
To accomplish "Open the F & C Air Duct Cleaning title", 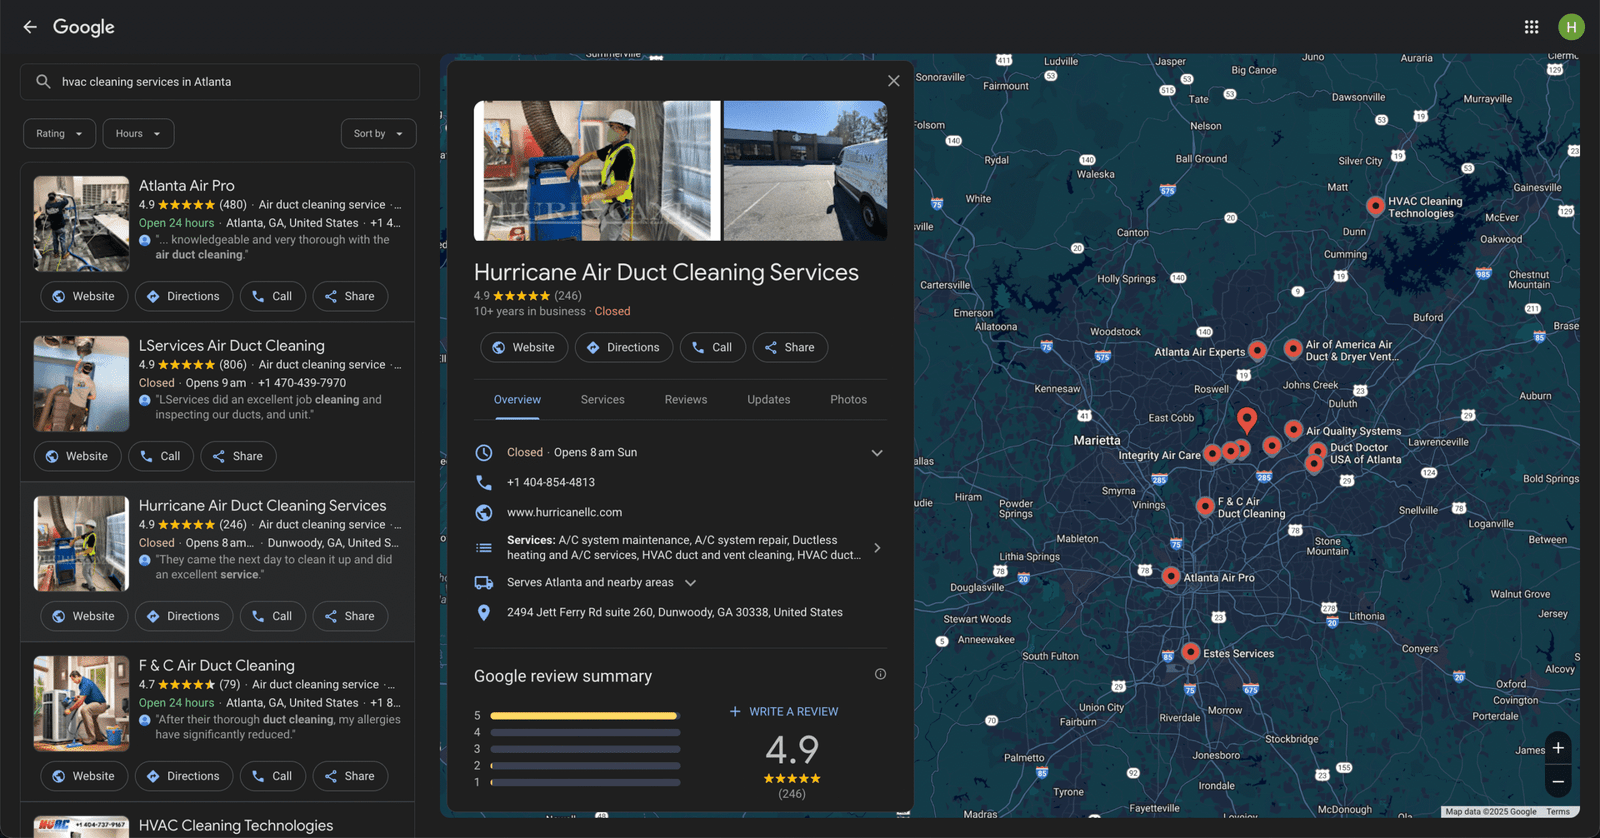I will pyautogui.click(x=216, y=666).
